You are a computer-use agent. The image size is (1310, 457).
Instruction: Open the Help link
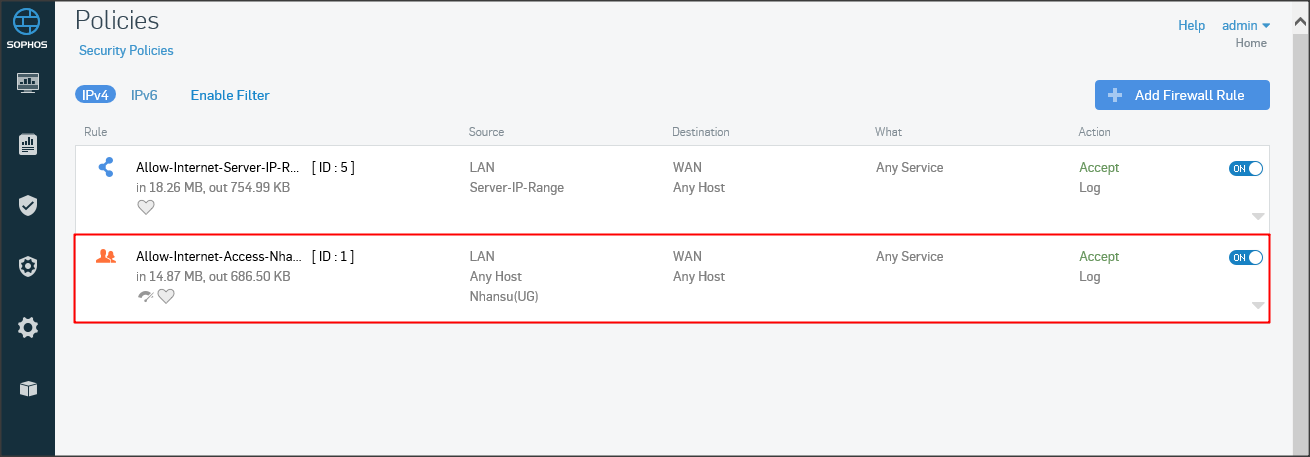pyautogui.click(x=1191, y=25)
